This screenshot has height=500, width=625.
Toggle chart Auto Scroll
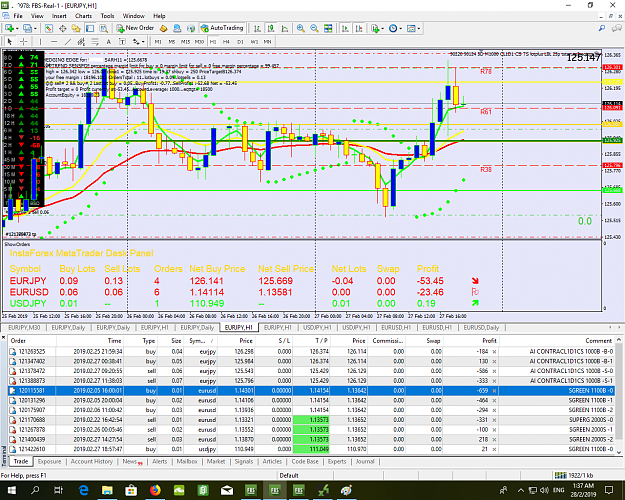coord(345,28)
